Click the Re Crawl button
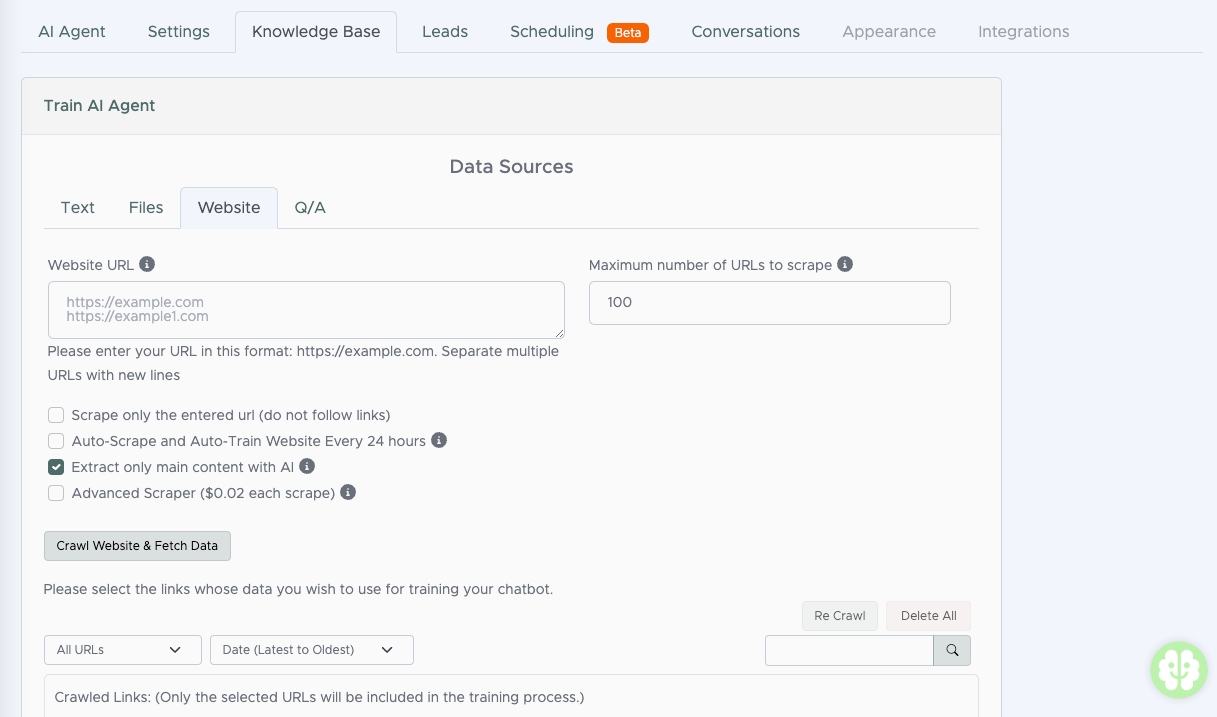 click(839, 616)
